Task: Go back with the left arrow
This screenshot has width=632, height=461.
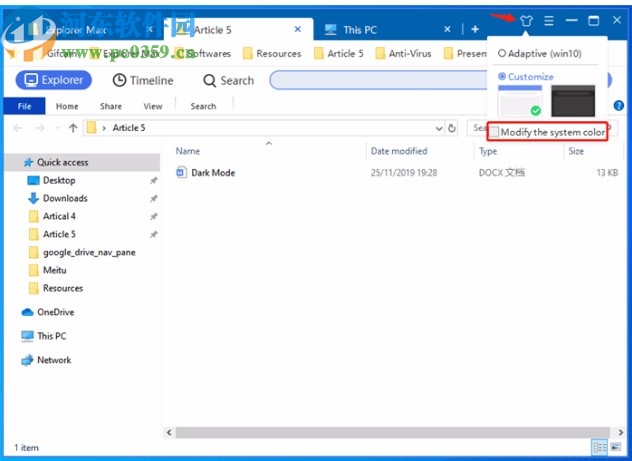Action: pos(18,128)
